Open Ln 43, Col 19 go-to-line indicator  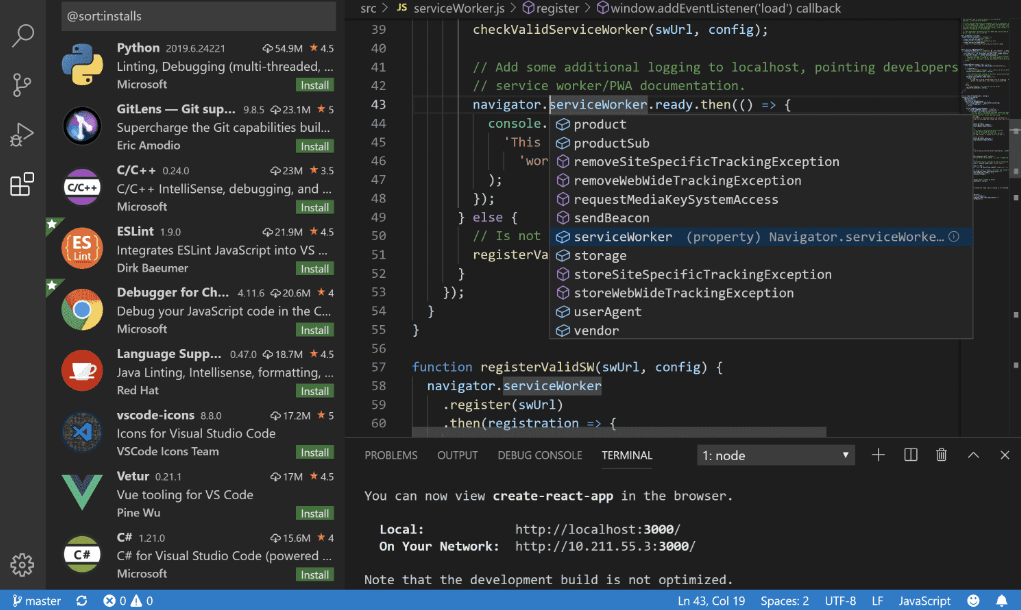click(x=711, y=601)
